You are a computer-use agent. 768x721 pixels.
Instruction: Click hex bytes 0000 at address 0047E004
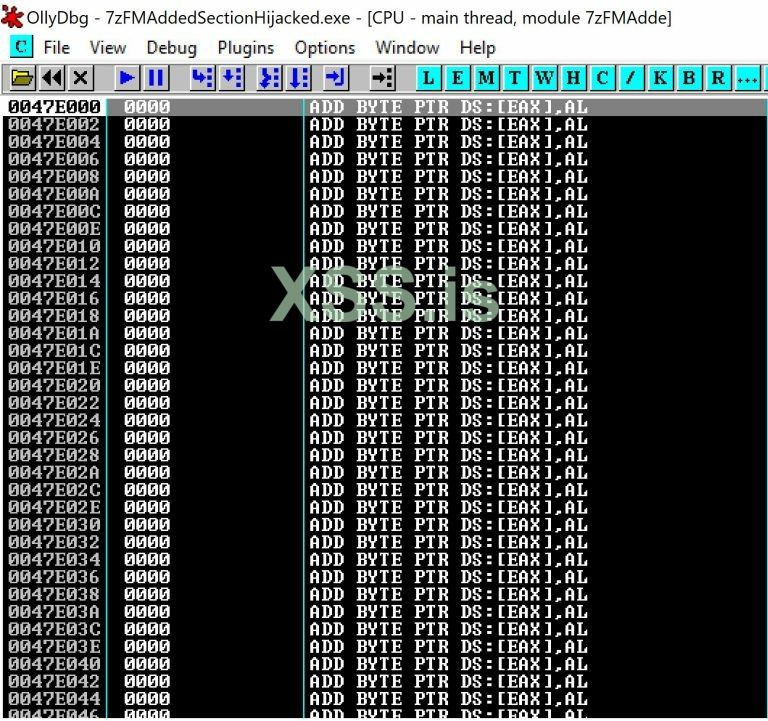(147, 142)
